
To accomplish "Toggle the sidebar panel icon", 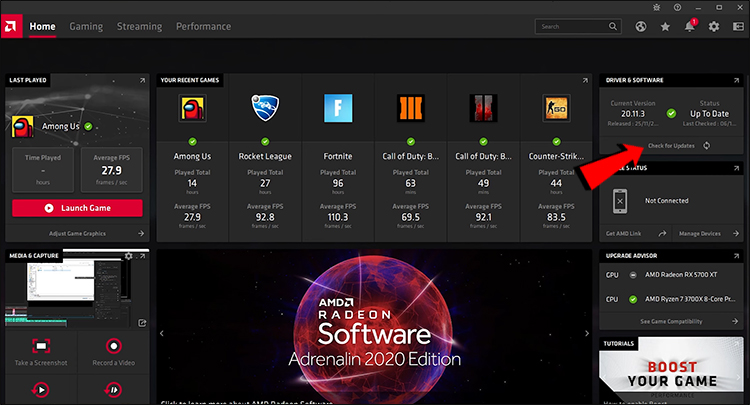I will pos(739,26).
